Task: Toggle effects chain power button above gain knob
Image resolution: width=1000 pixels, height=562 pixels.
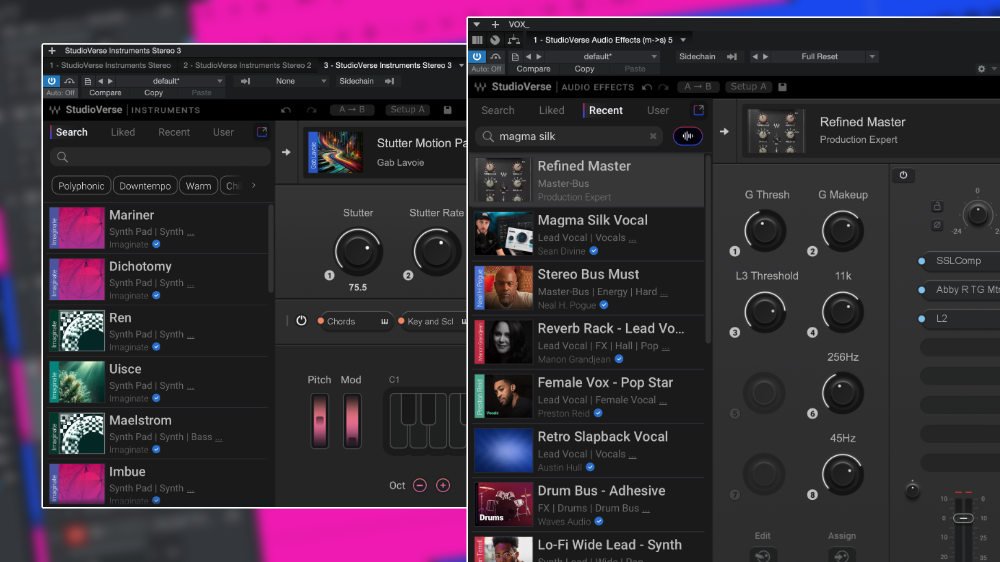Action: [x=903, y=175]
